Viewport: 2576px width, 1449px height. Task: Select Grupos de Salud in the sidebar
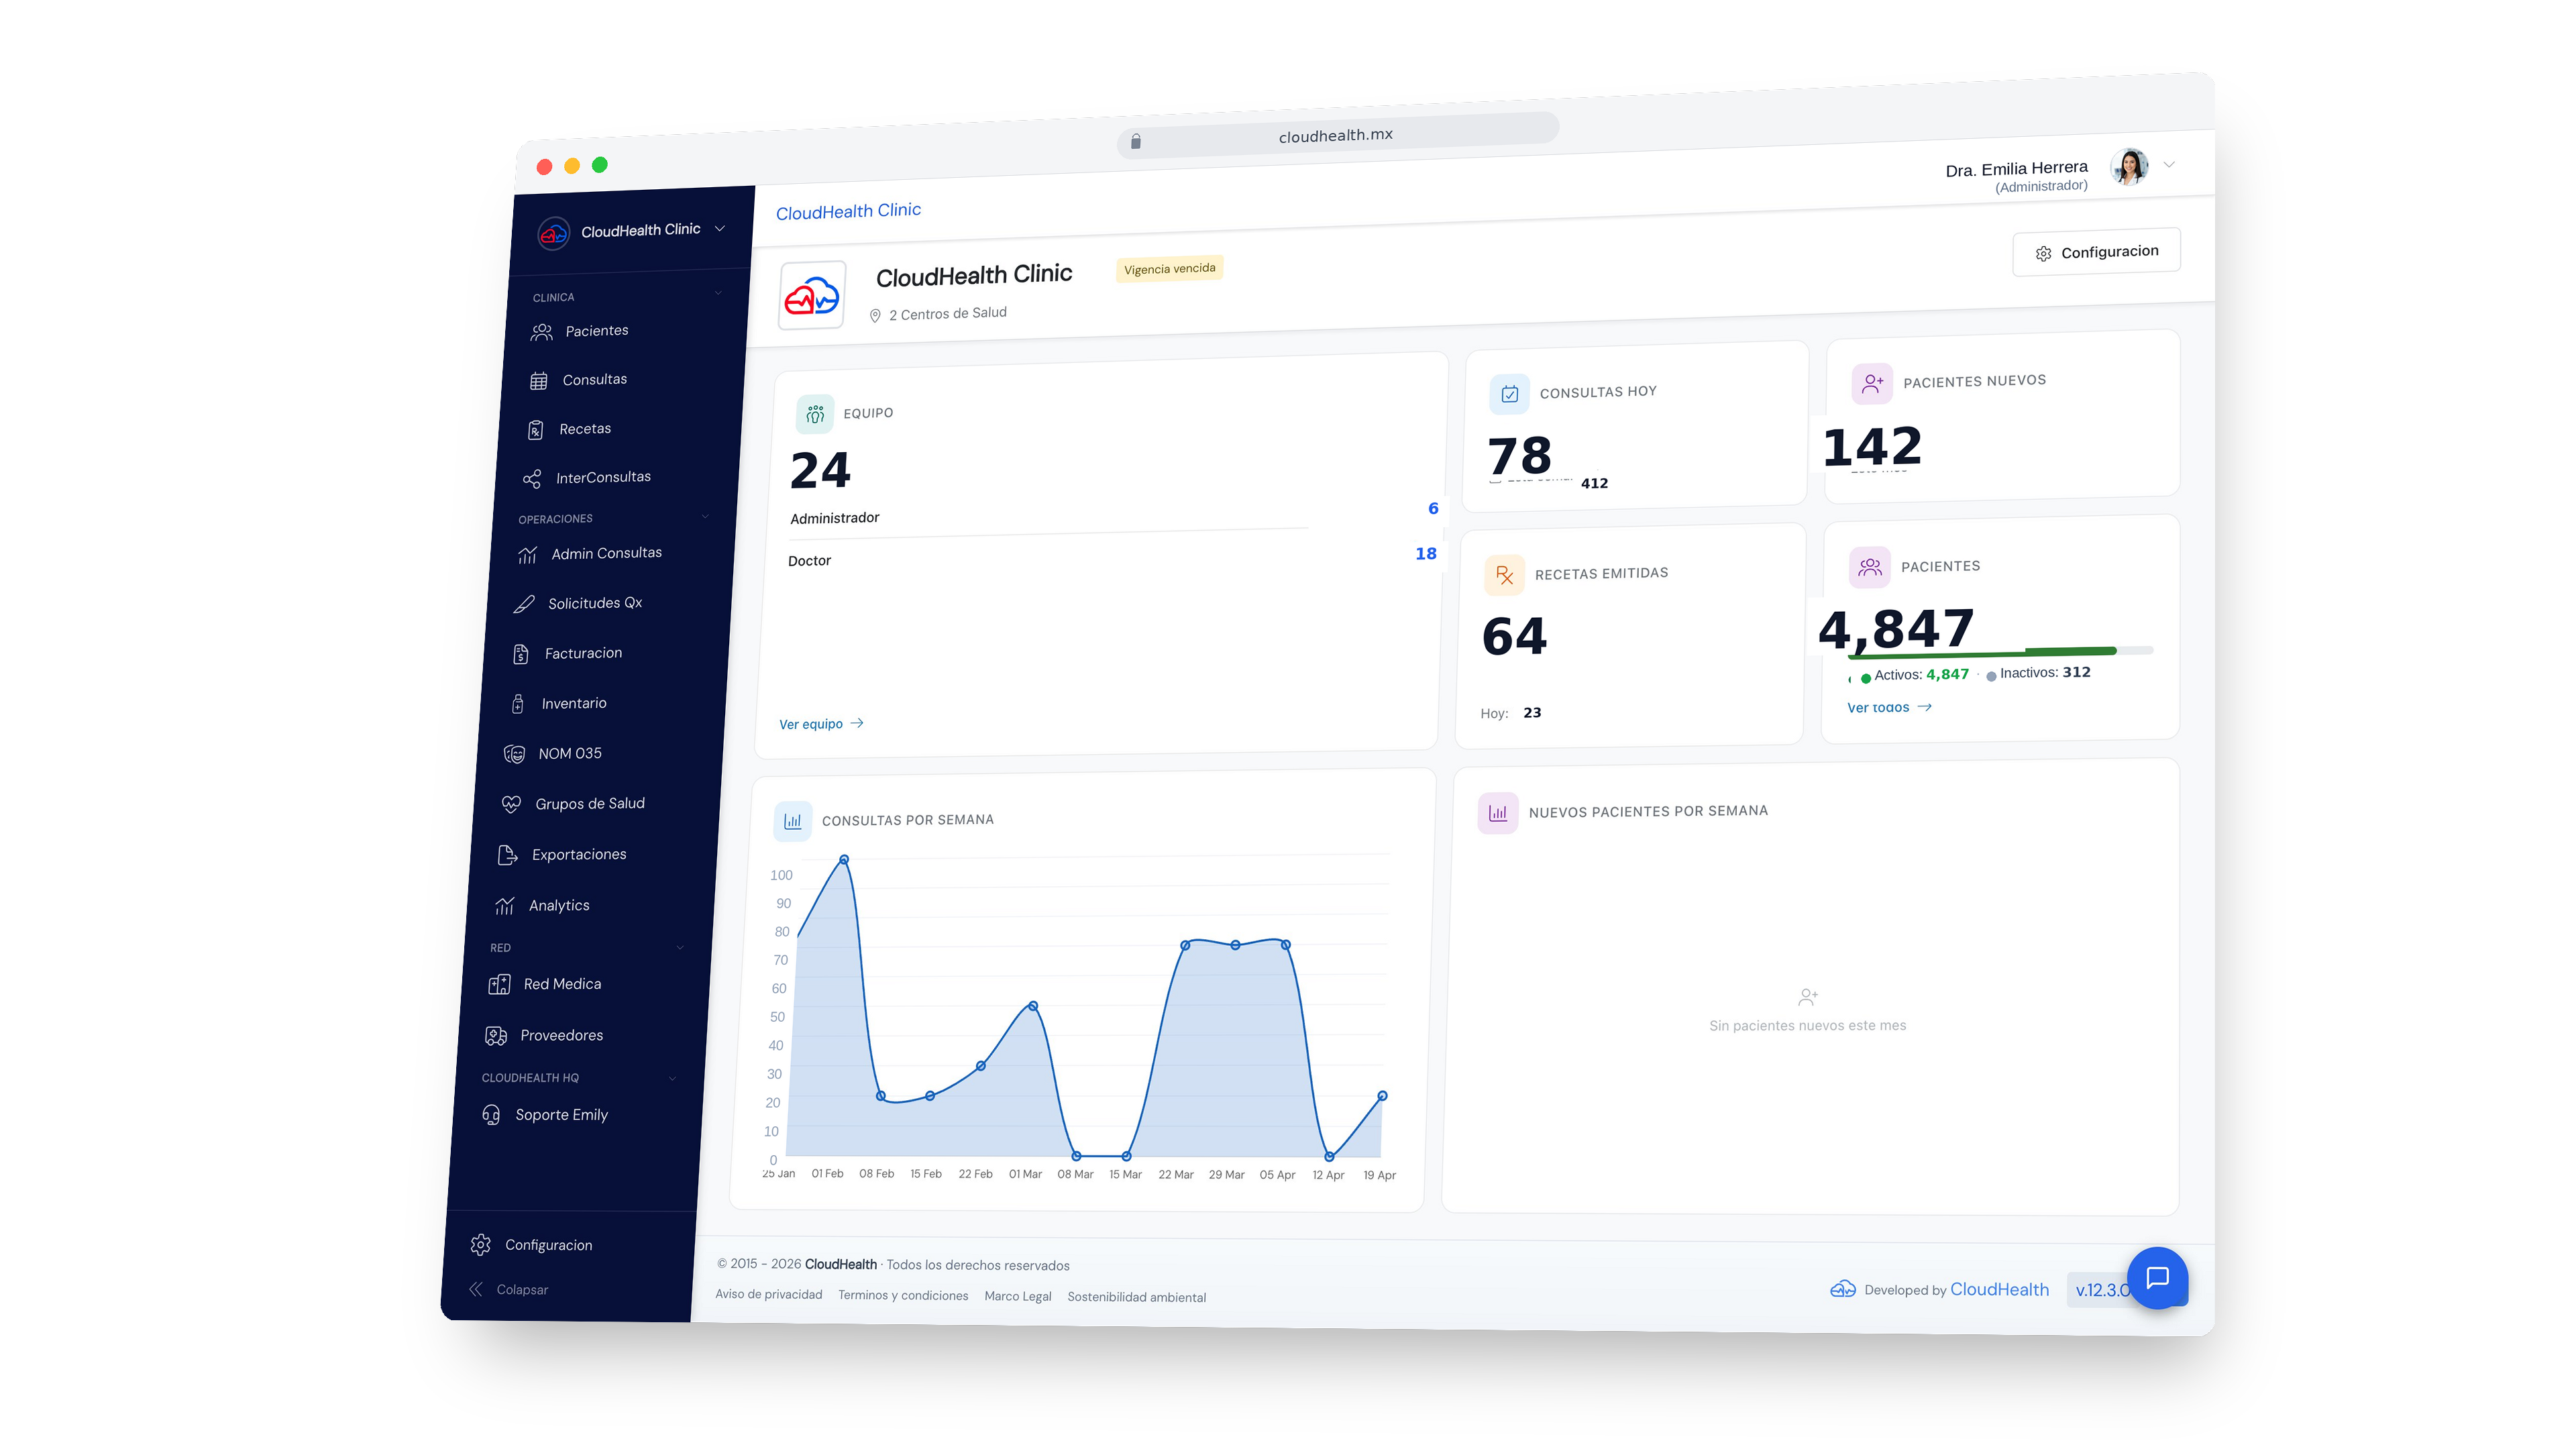click(591, 803)
